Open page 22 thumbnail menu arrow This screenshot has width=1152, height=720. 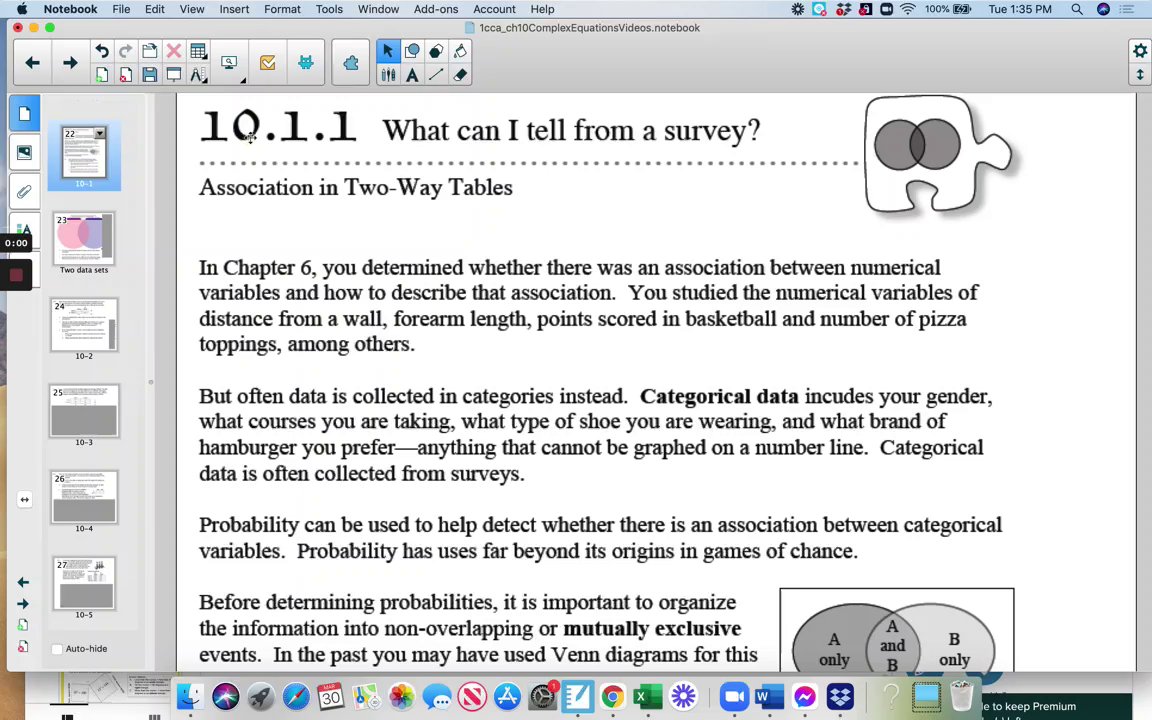[x=99, y=133]
